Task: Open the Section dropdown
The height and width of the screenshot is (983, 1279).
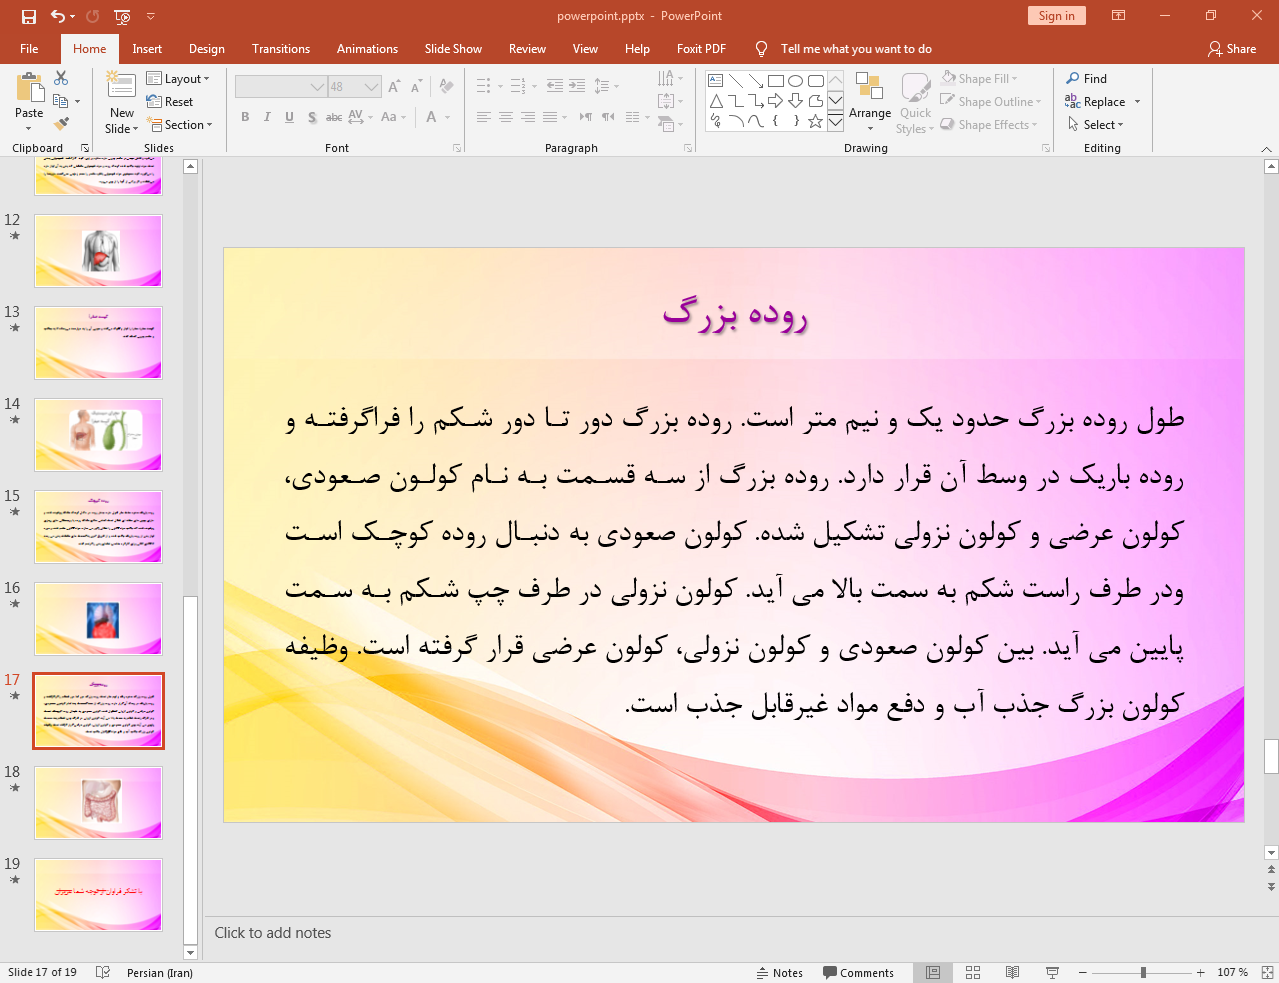Action: point(180,125)
